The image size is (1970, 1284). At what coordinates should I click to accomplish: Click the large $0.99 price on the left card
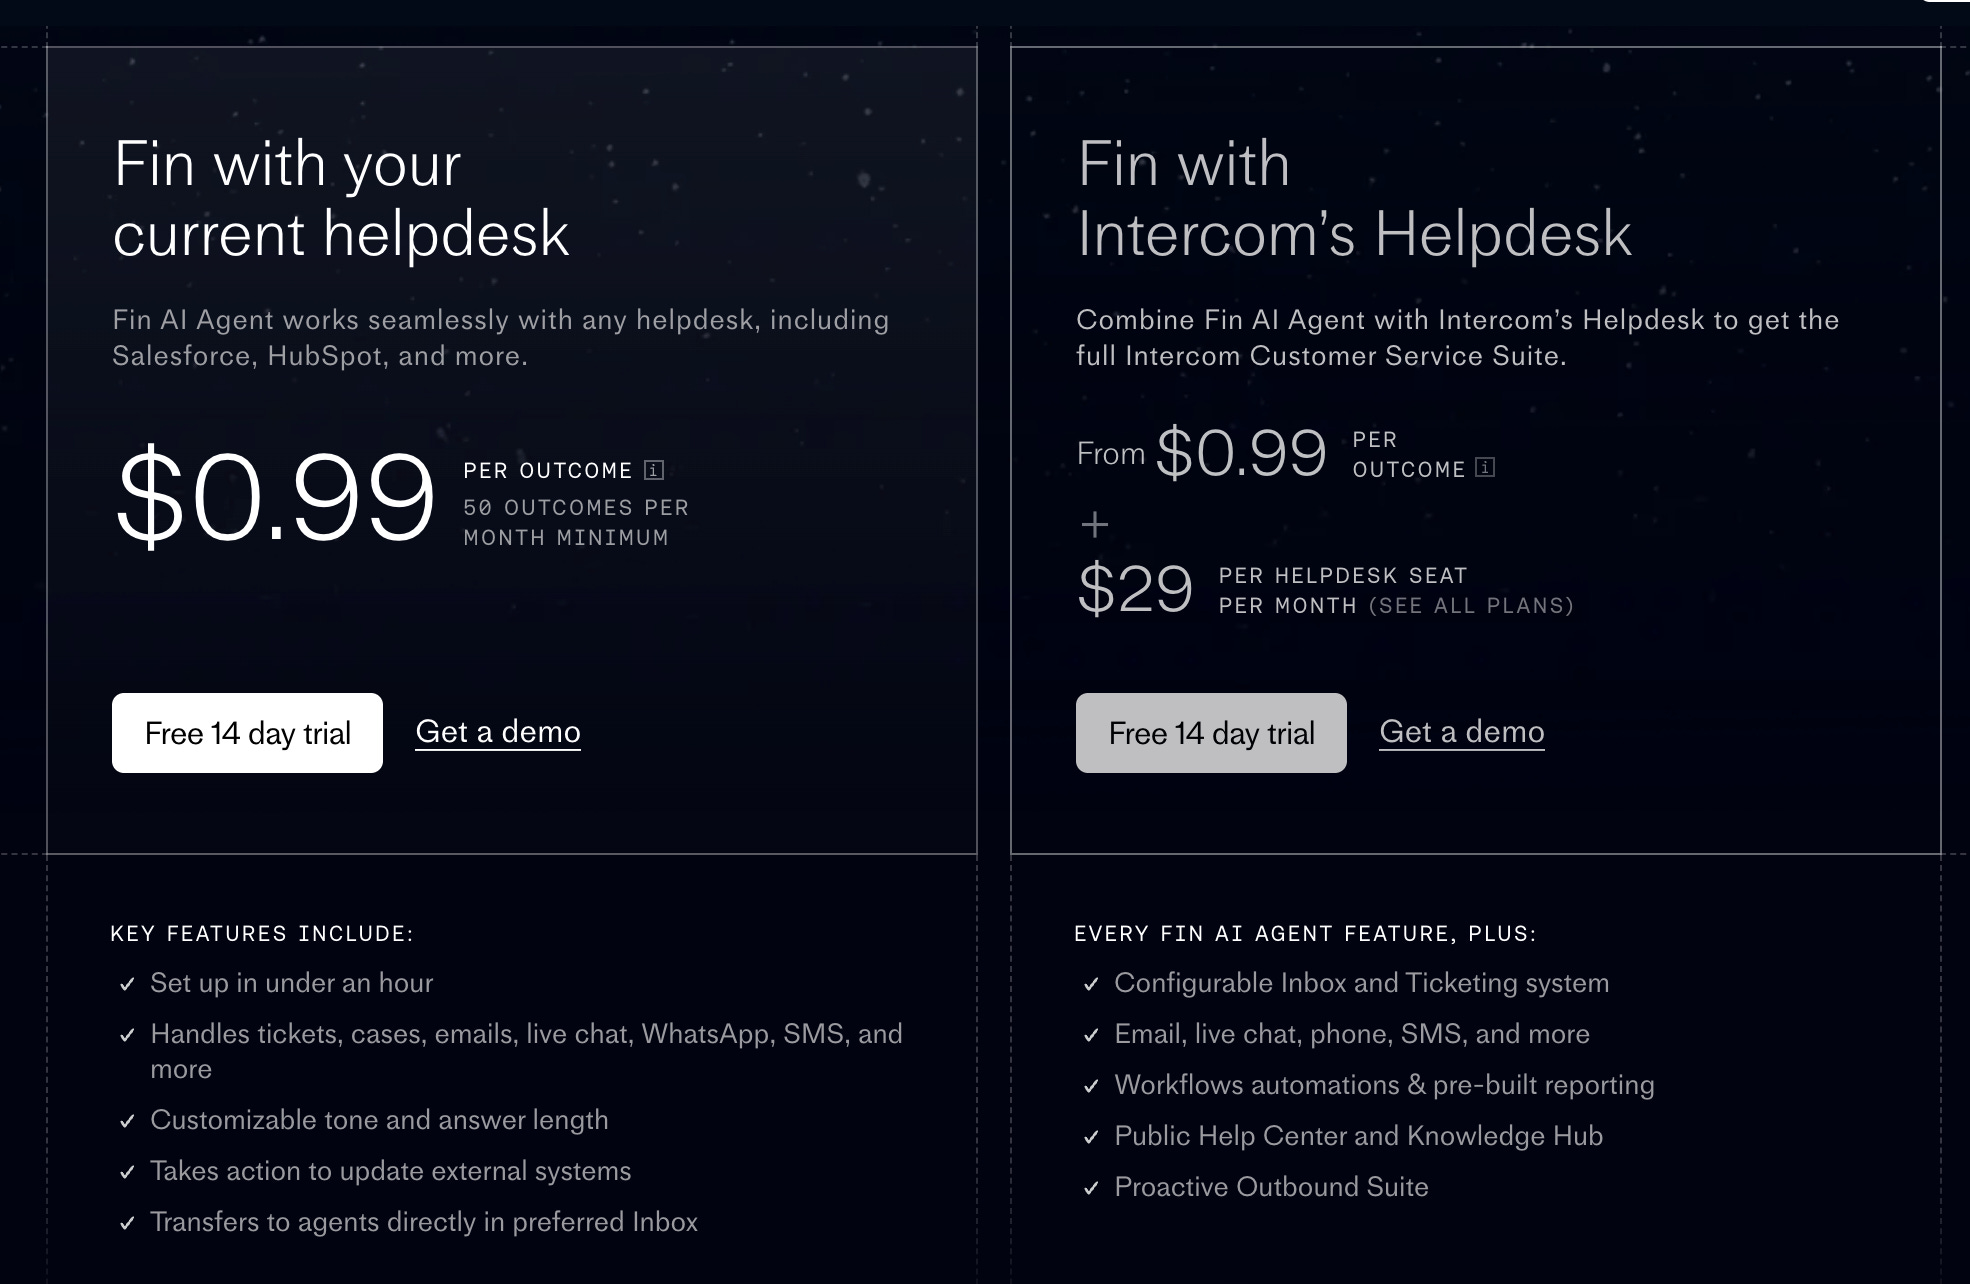coord(276,497)
